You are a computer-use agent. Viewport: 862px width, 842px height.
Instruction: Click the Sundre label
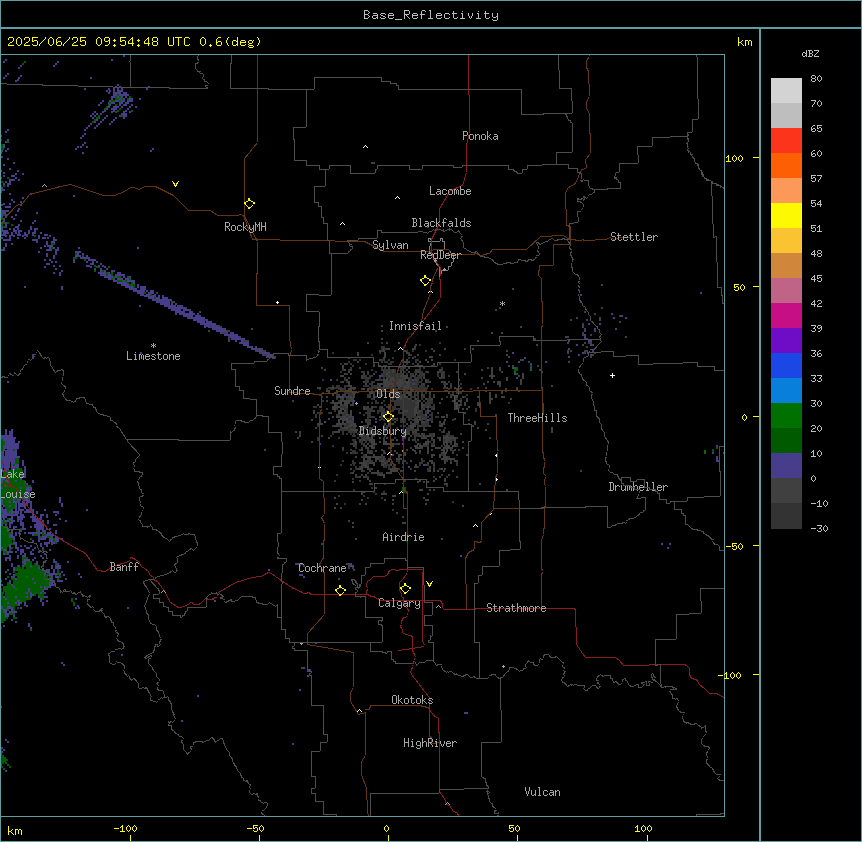click(x=292, y=391)
